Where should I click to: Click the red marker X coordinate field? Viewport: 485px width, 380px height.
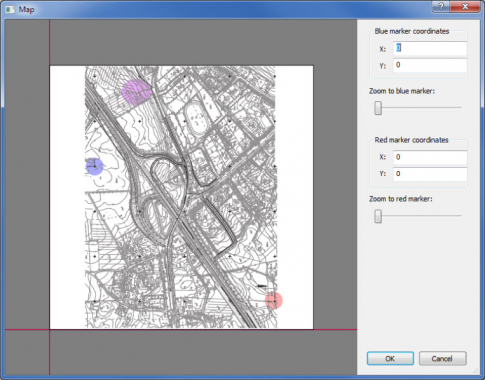coord(430,157)
